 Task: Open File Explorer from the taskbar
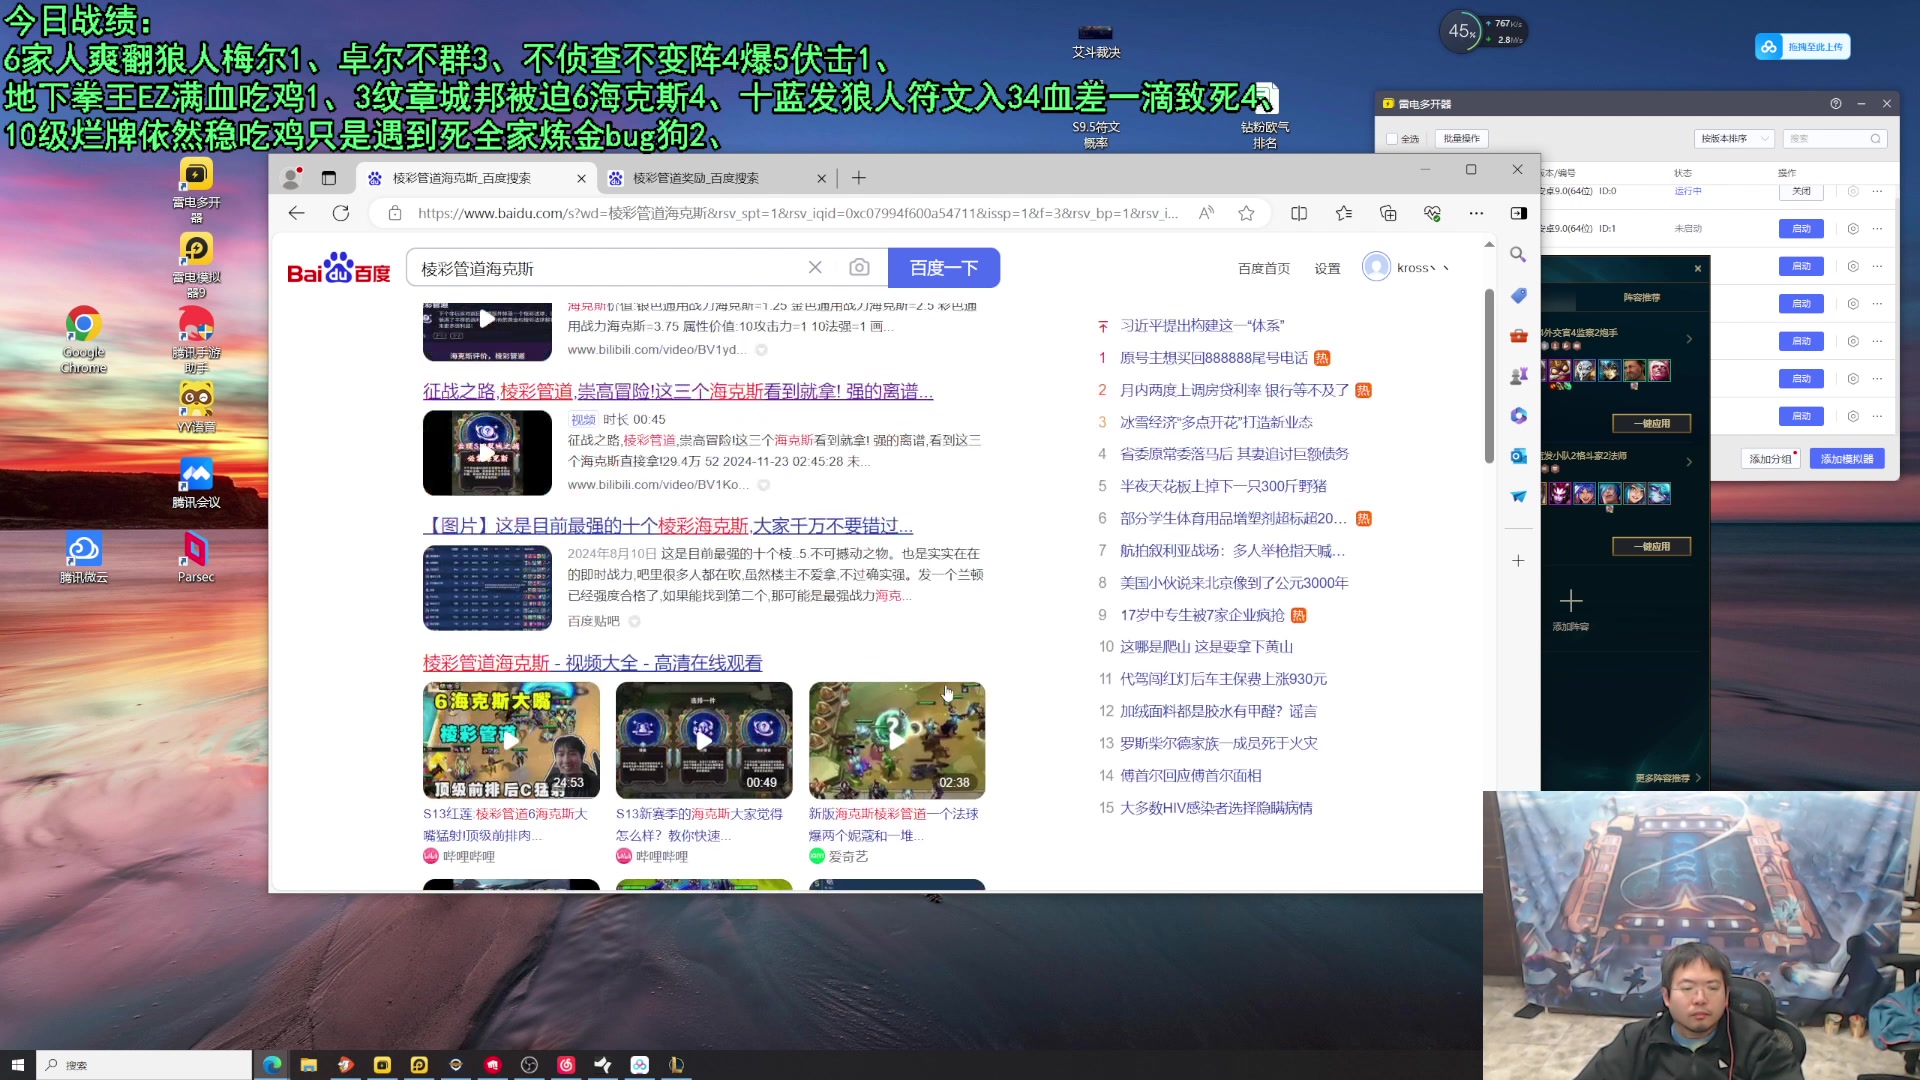pyautogui.click(x=308, y=1065)
